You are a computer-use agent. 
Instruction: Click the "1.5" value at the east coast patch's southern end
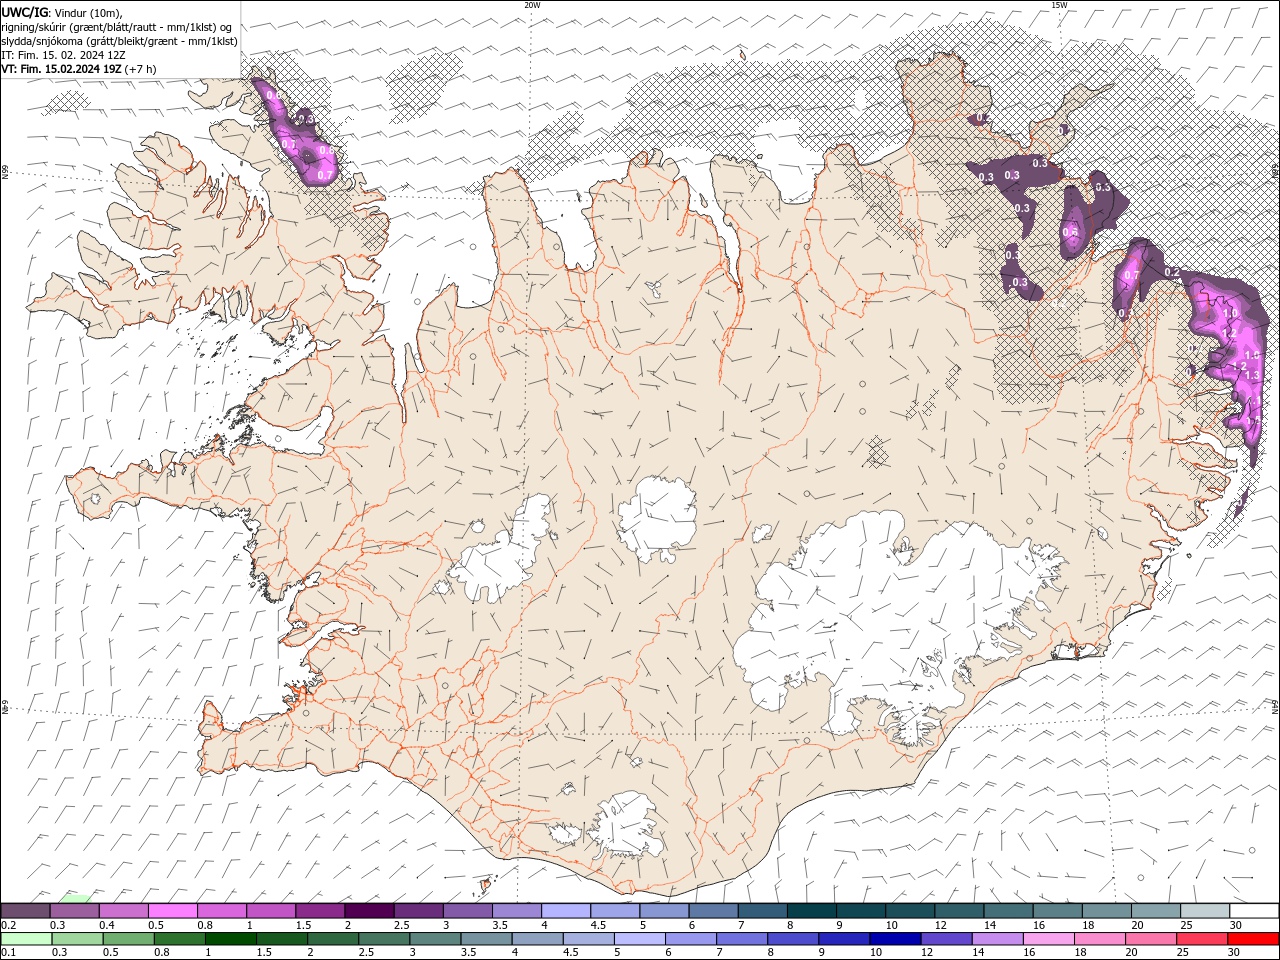pyautogui.click(x=1252, y=420)
